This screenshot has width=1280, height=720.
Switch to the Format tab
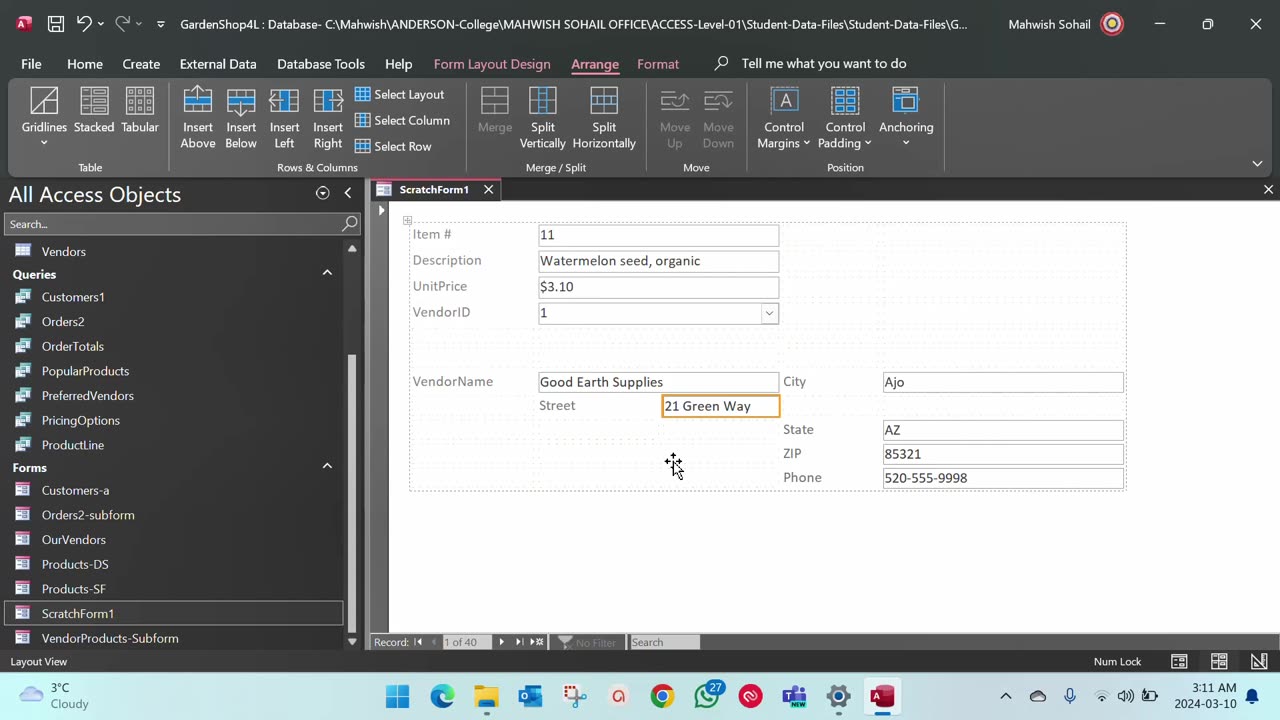pos(658,63)
